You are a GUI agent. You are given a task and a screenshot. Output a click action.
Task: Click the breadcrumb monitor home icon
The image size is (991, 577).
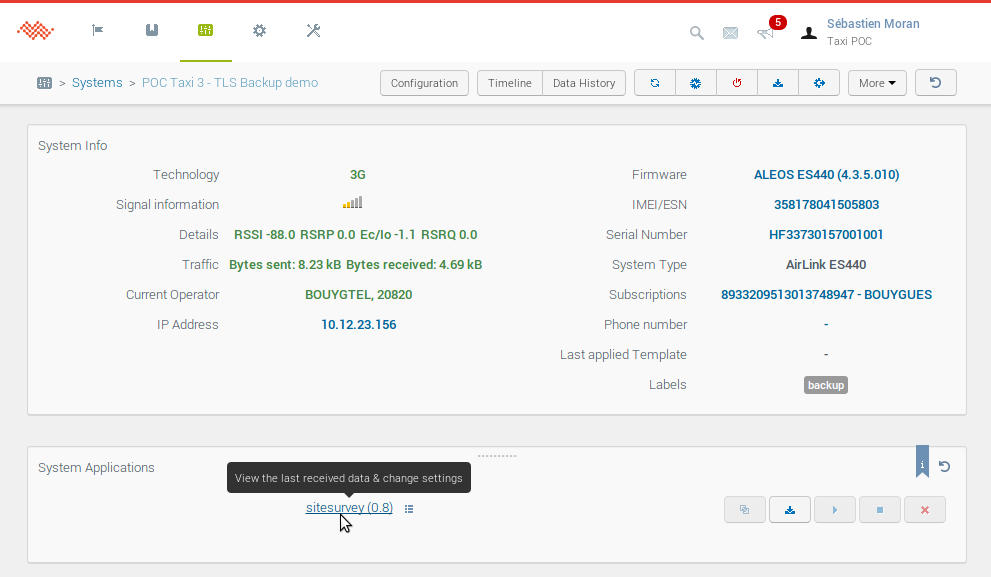pos(44,83)
